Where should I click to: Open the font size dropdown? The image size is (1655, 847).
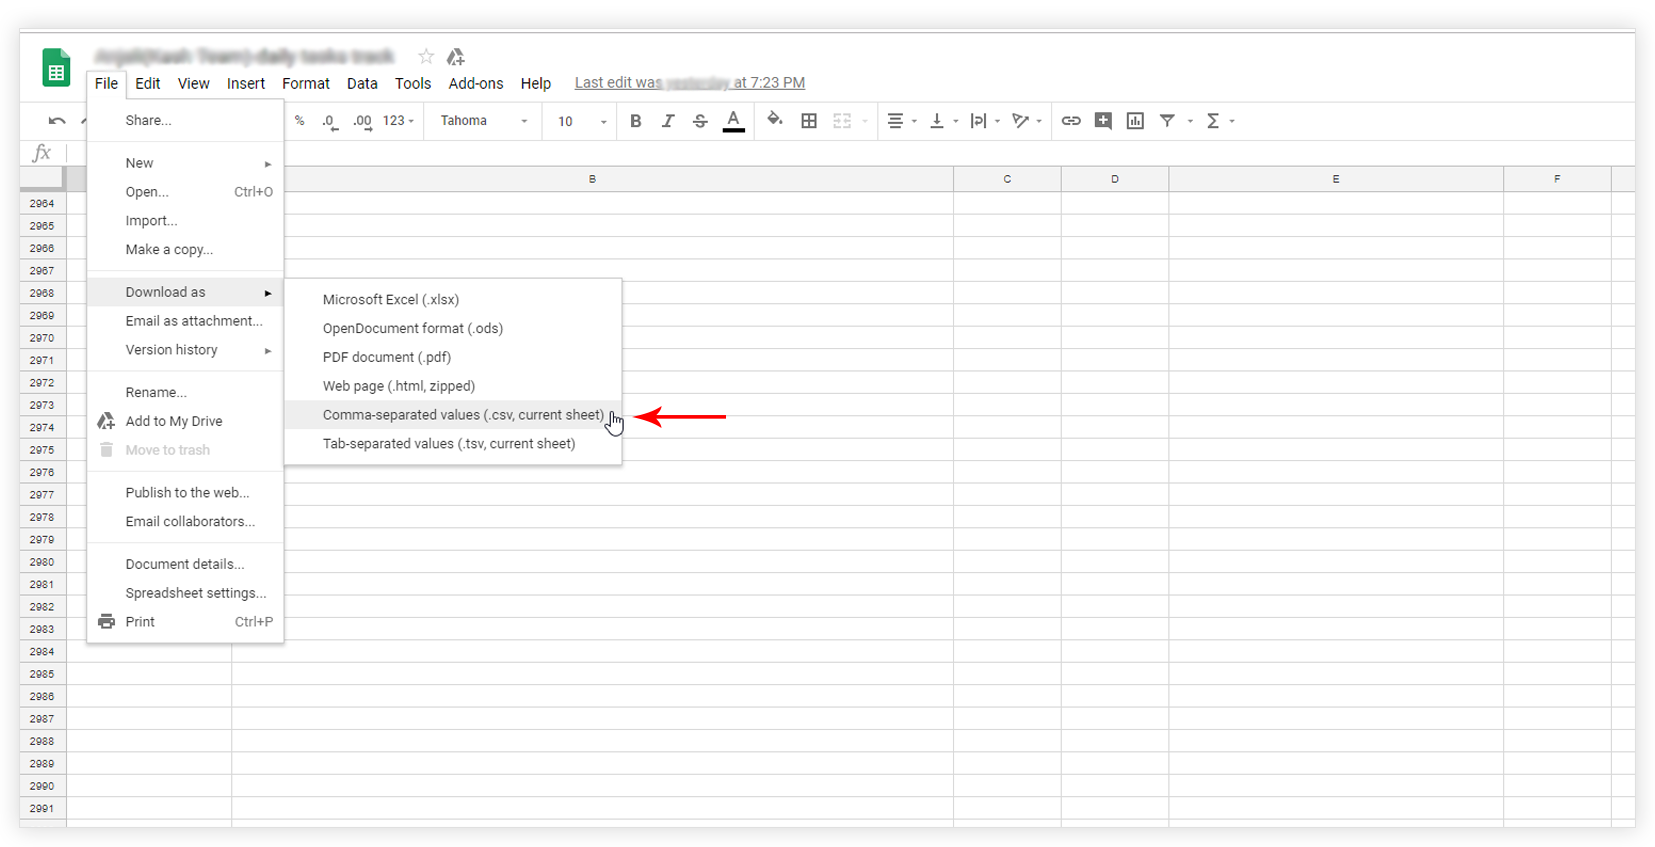(x=582, y=121)
